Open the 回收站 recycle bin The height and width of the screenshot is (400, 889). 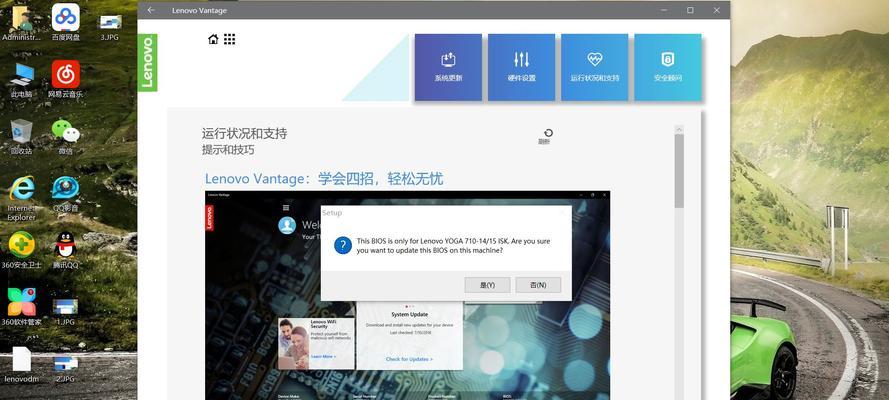pos(22,137)
